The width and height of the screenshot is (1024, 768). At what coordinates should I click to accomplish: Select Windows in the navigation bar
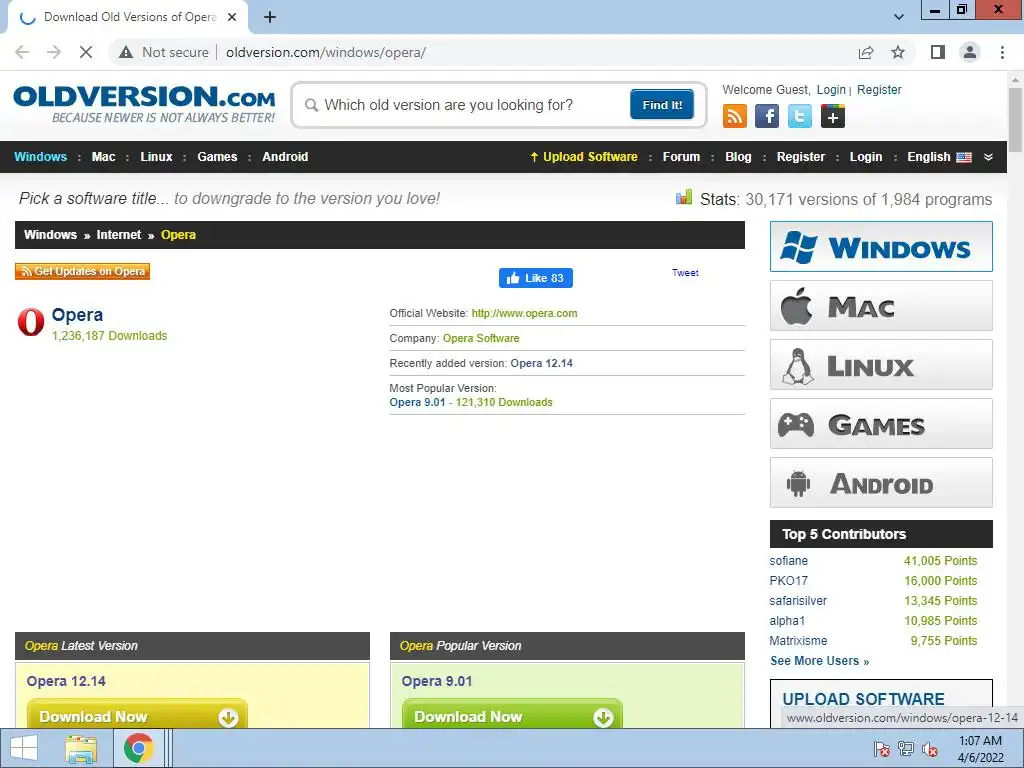tap(40, 157)
